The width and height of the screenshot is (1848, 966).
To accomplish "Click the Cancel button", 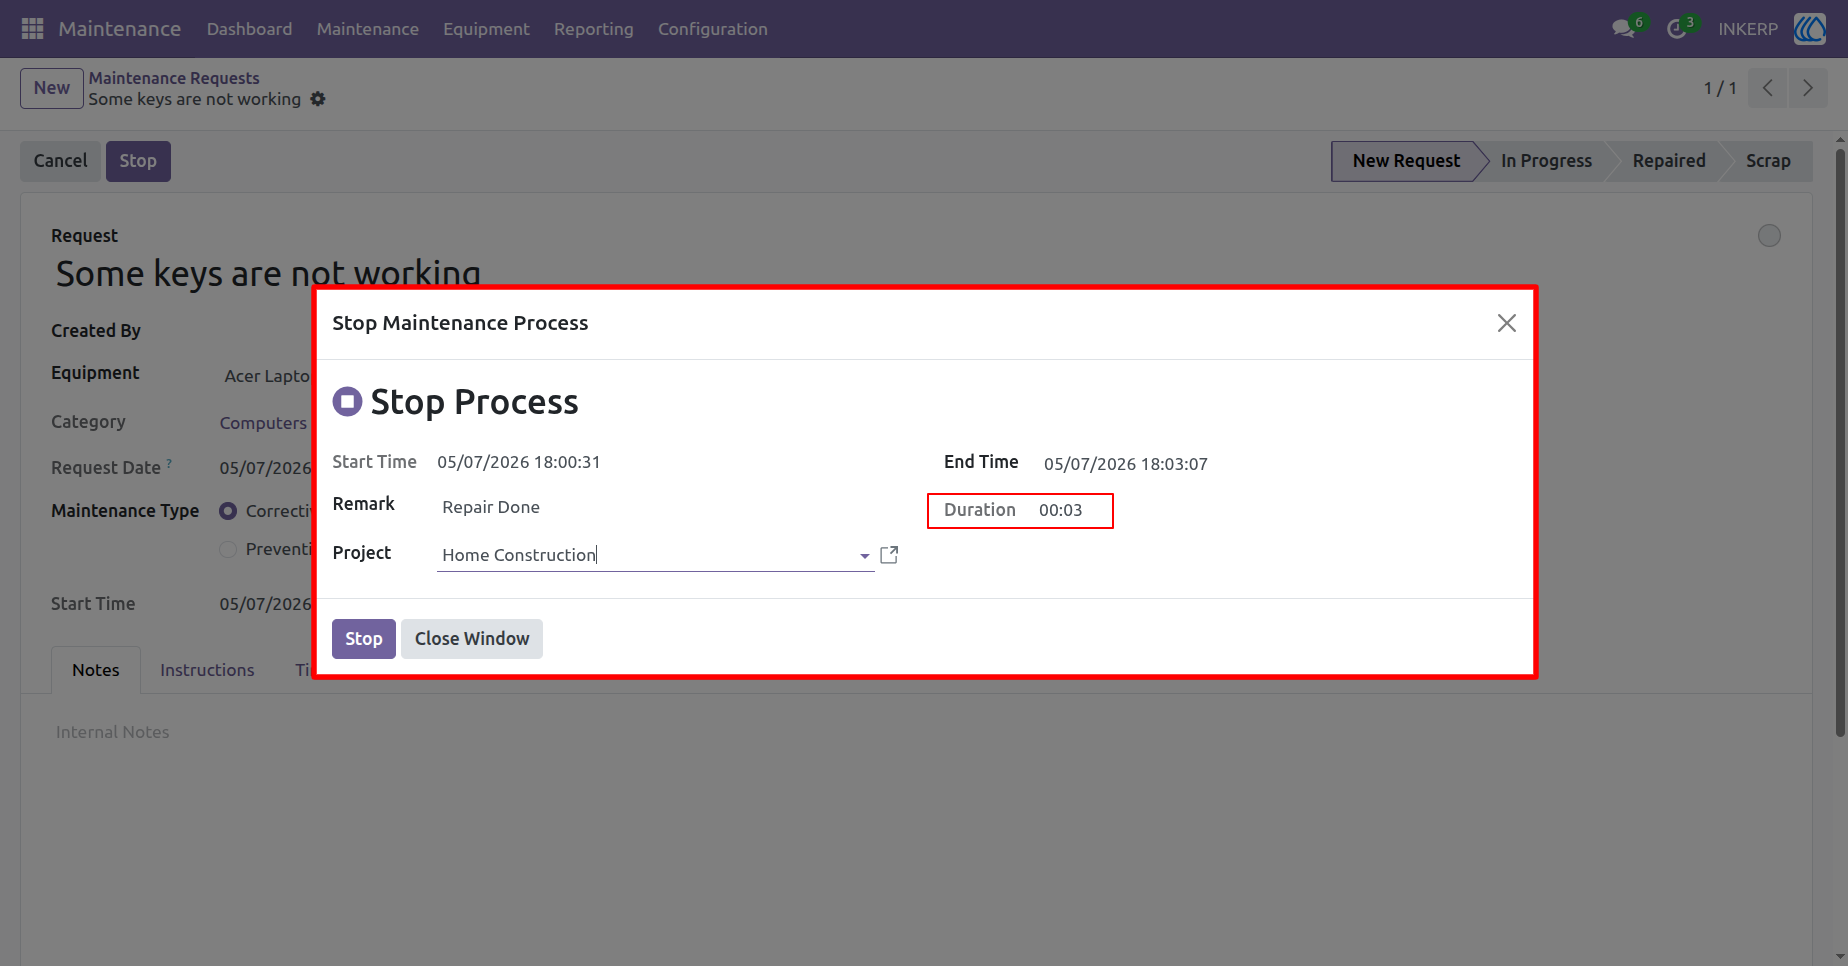I will tap(61, 161).
